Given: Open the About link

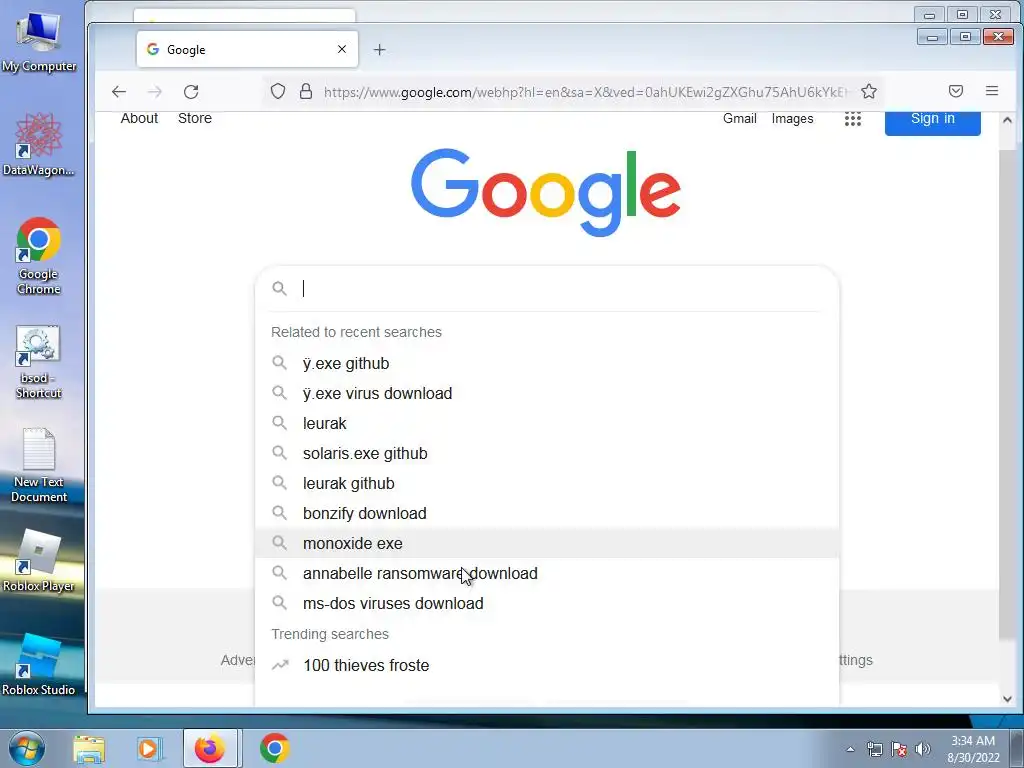Looking at the screenshot, I should (139, 118).
